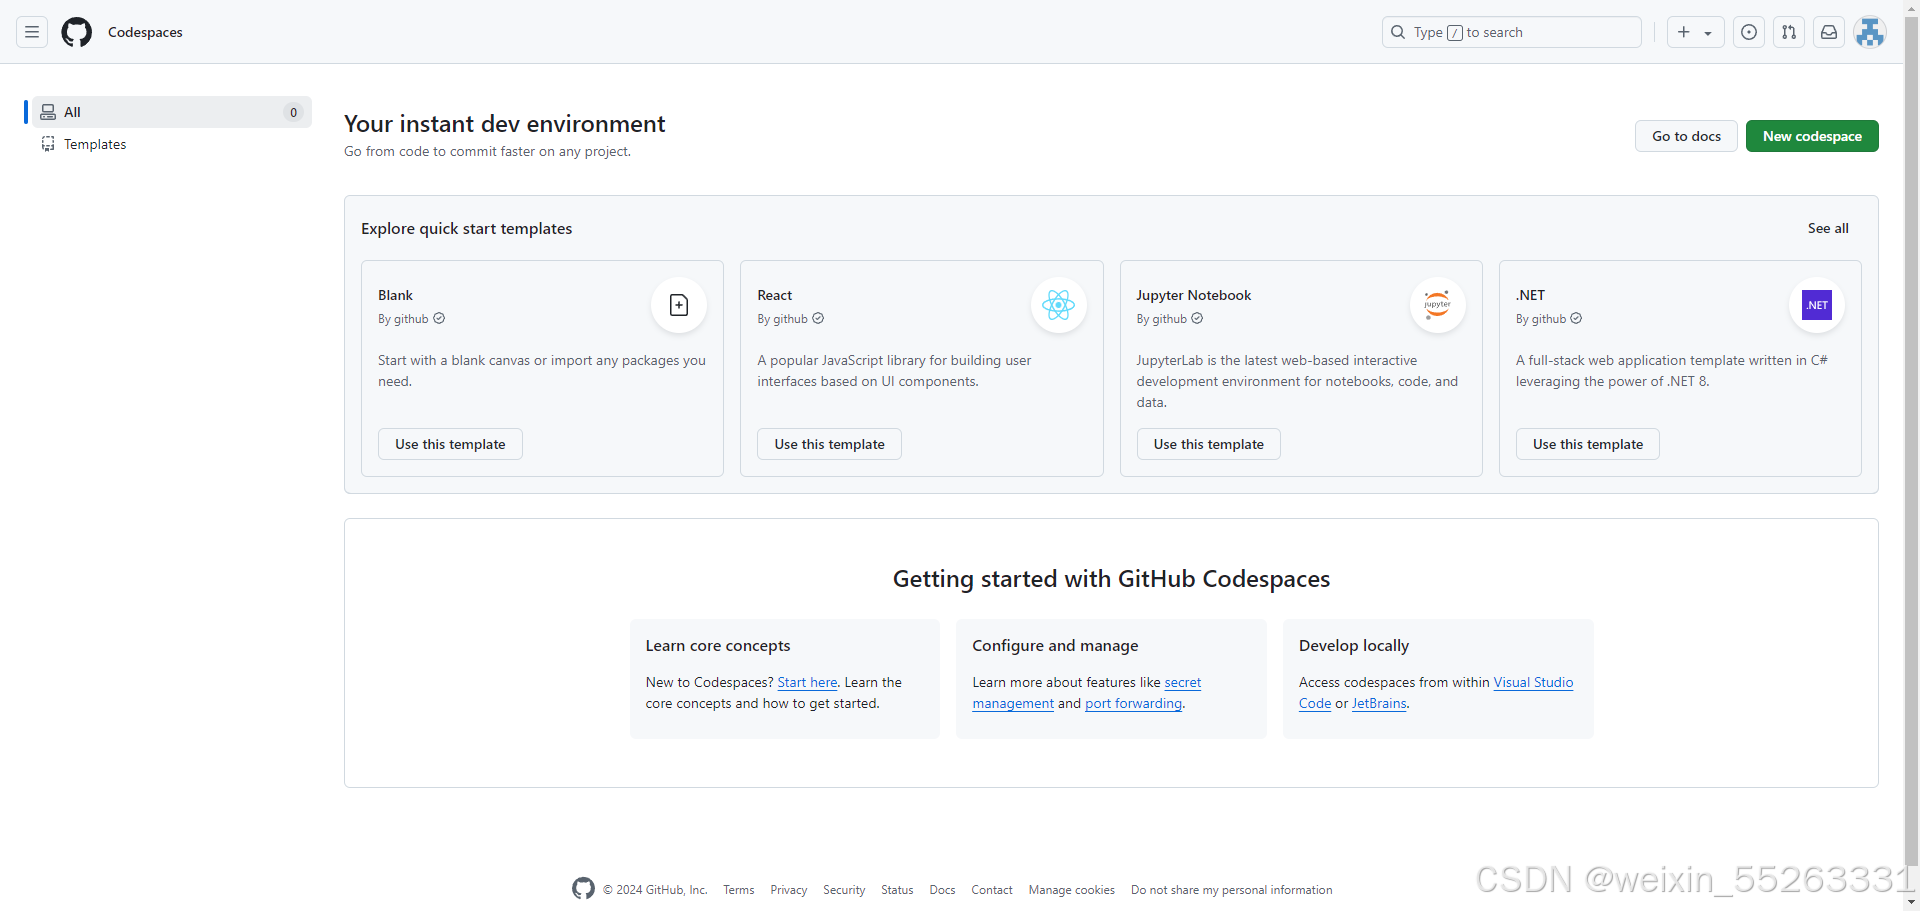Viewport: 1920px width, 911px height.
Task: Click the Codespaces header title
Action: click(x=145, y=32)
